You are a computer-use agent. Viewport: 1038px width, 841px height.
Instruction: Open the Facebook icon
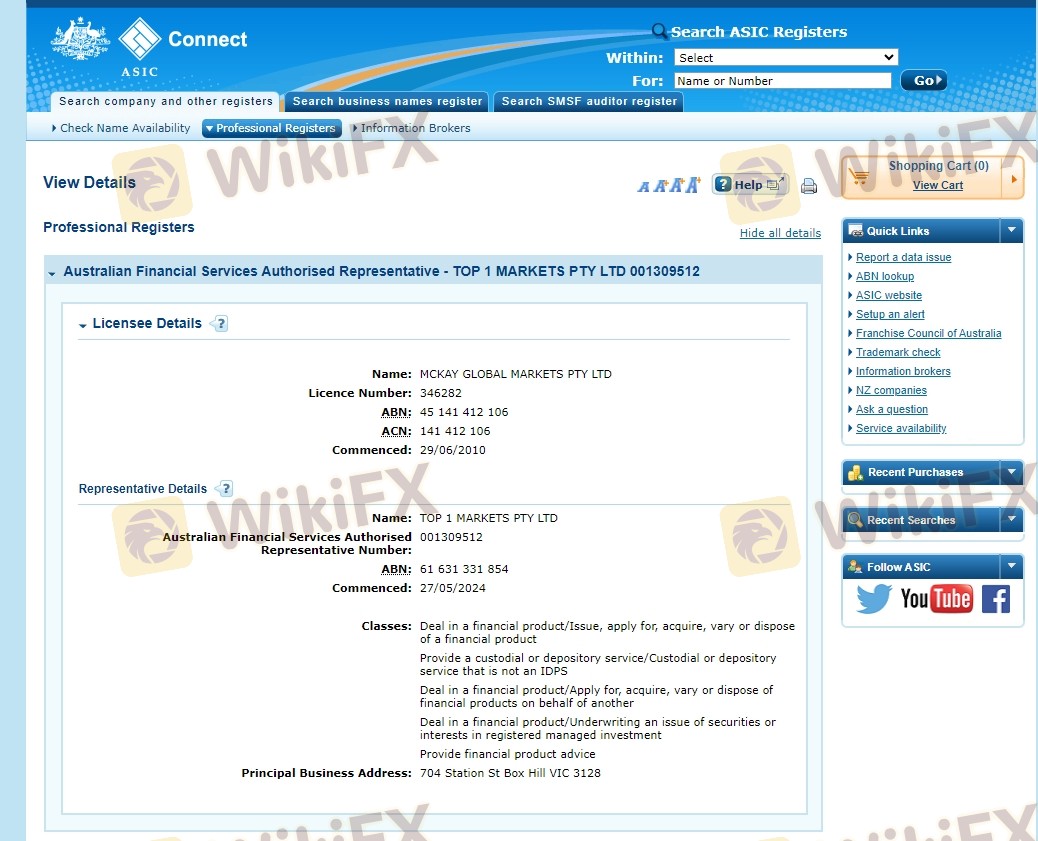click(995, 599)
